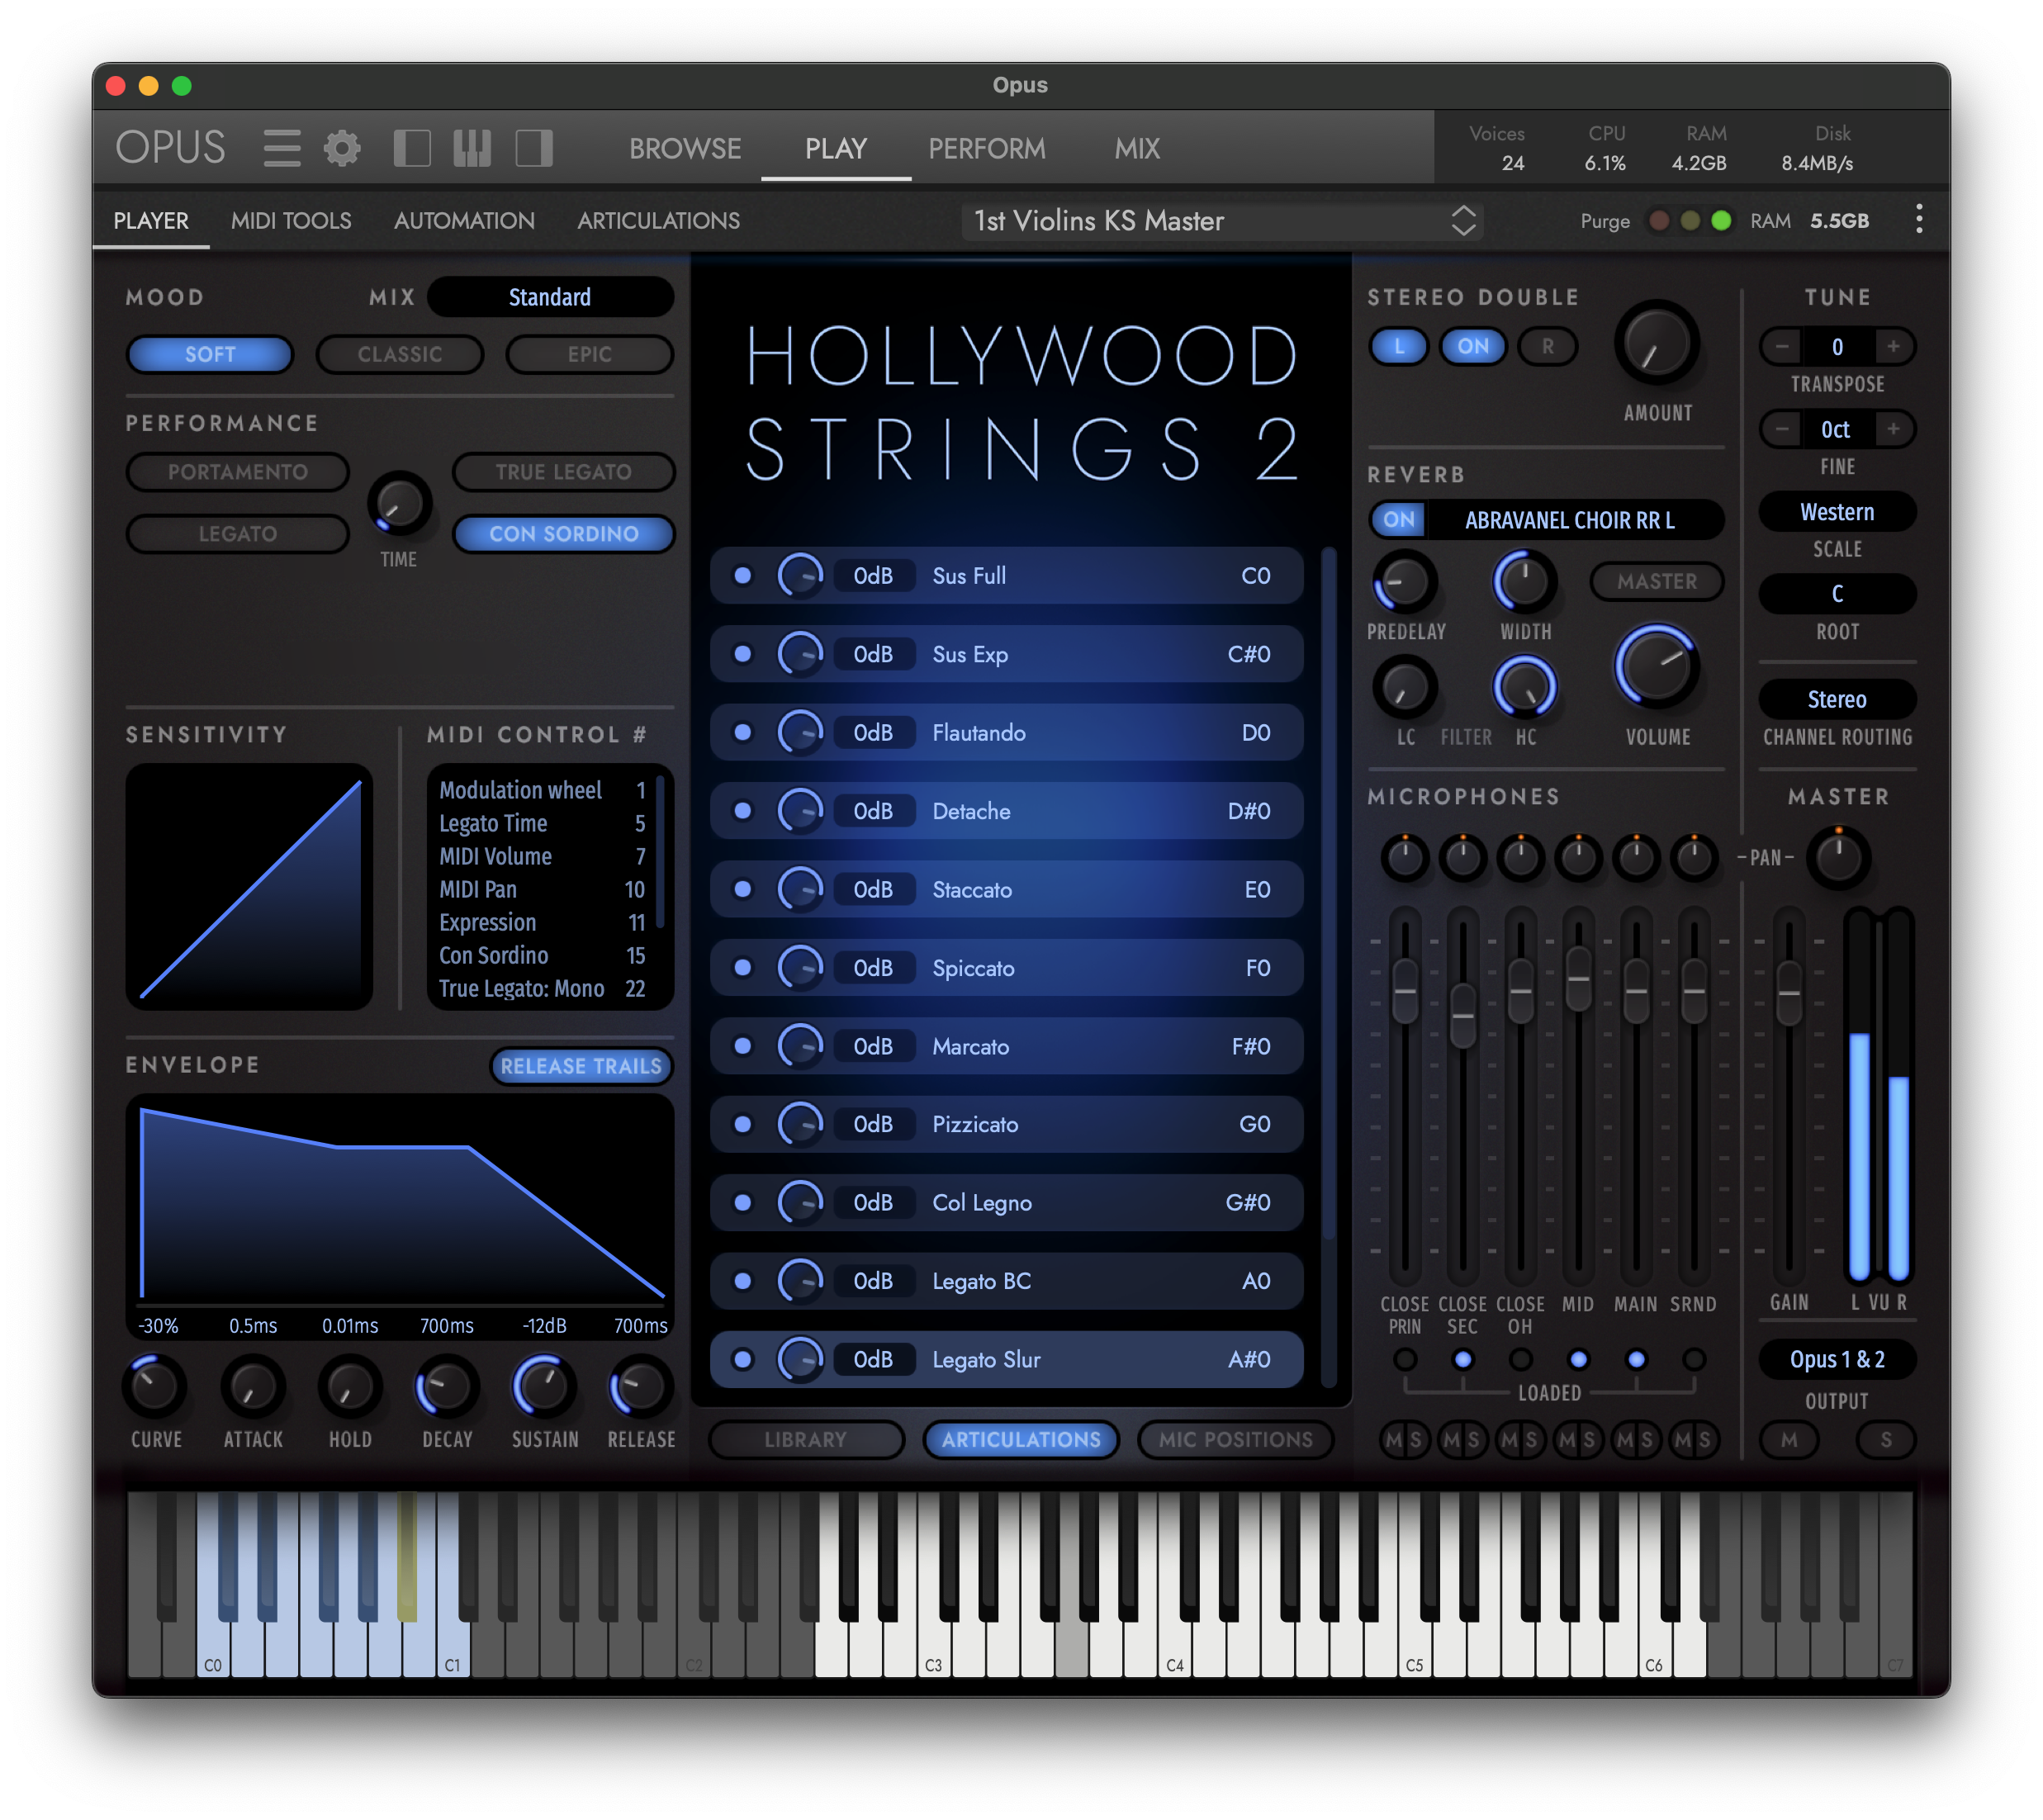Select the EPIC mood button
This screenshot has height=1820, width=2043.
590,354
